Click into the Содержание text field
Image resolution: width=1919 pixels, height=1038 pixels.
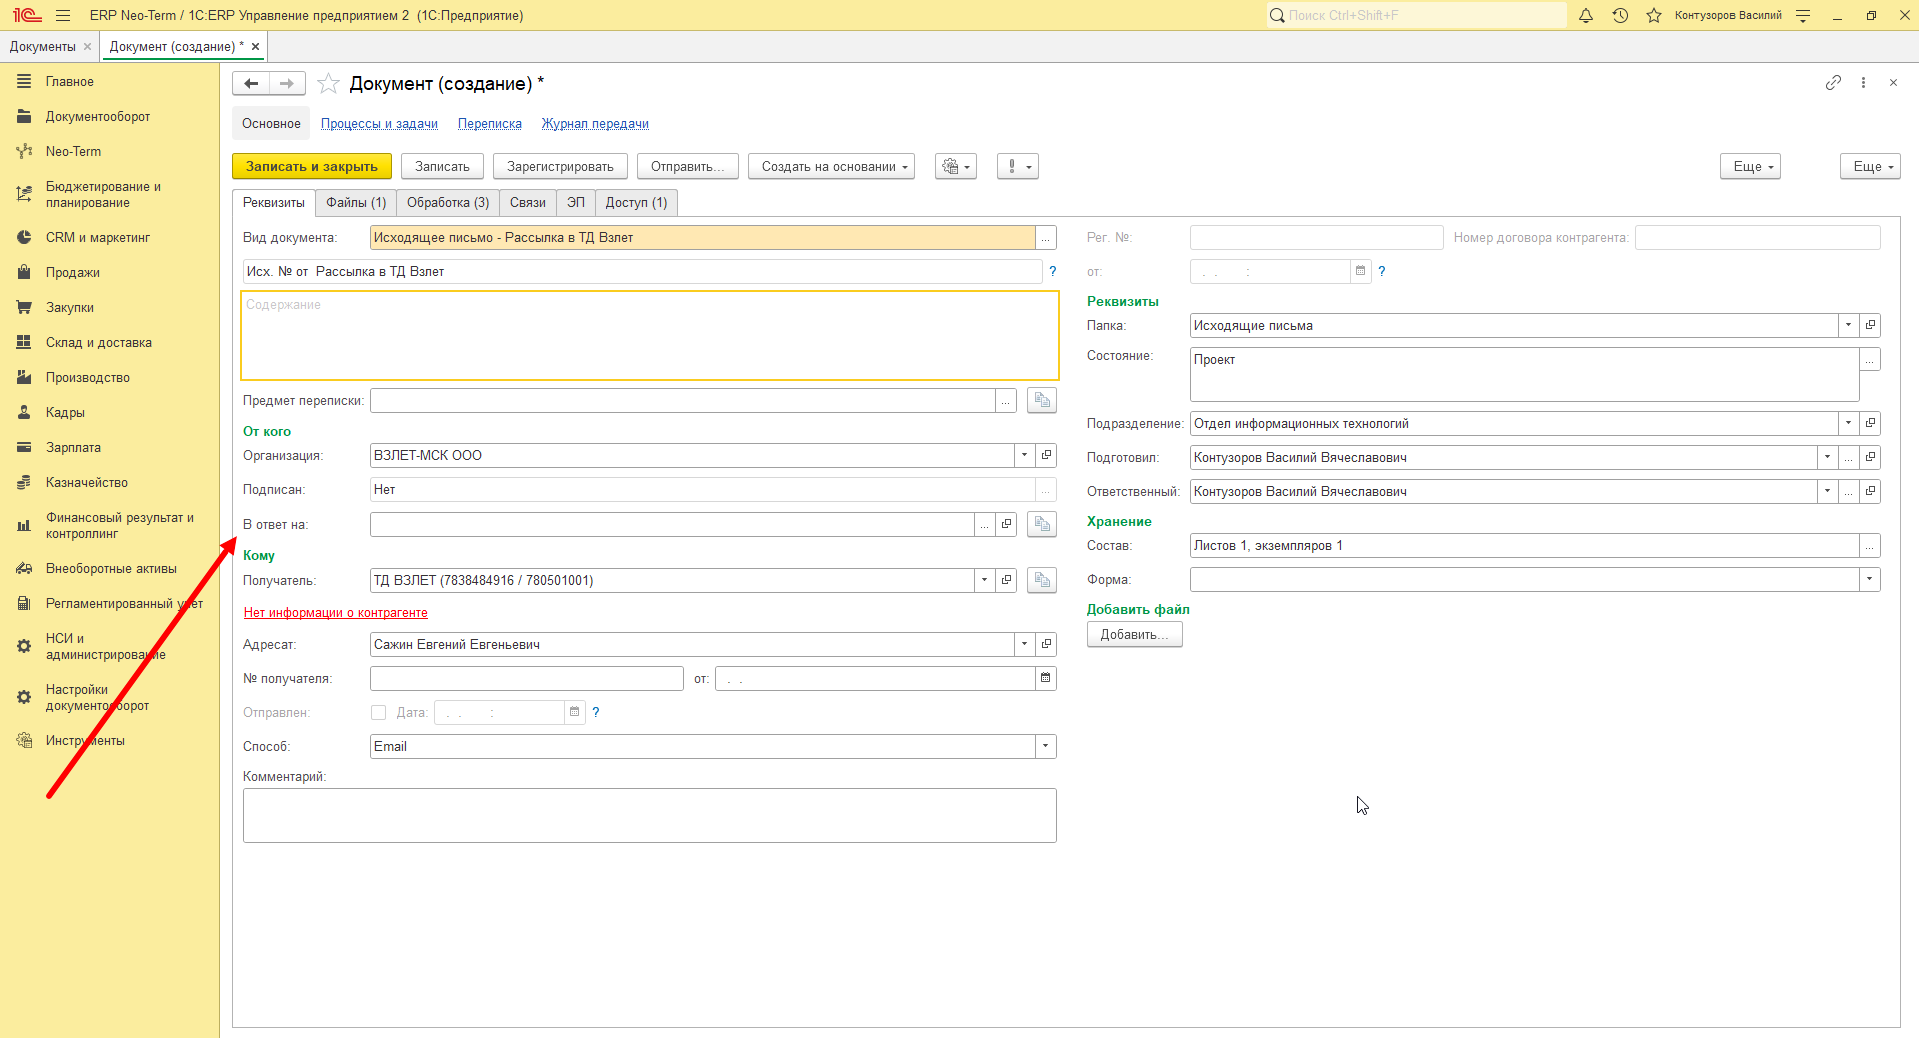pos(650,335)
